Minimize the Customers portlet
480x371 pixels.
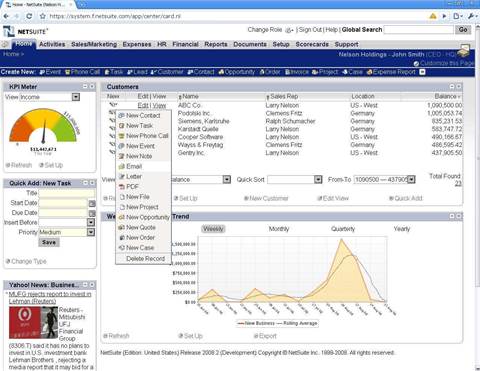452,87
